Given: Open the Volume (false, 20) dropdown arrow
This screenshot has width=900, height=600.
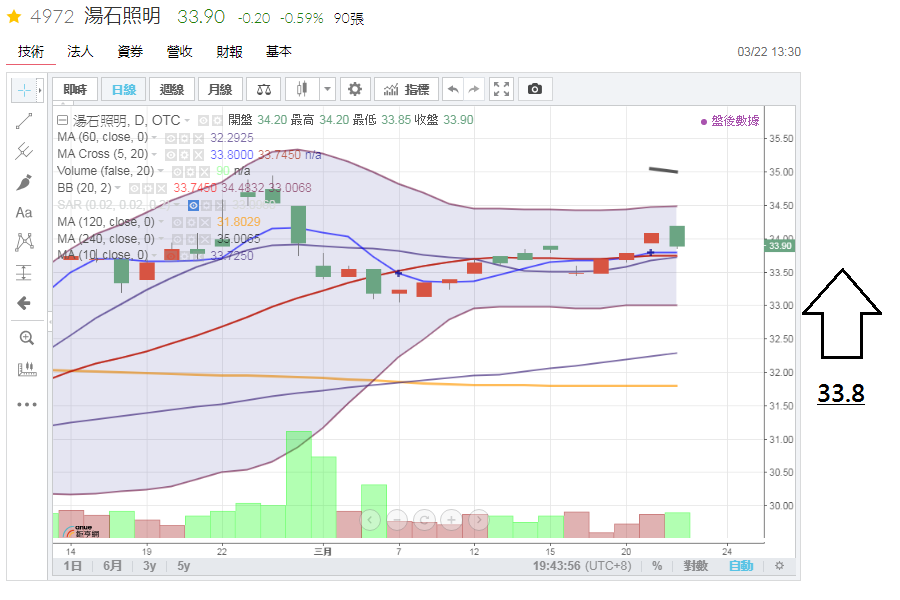Looking at the screenshot, I should point(161,171).
